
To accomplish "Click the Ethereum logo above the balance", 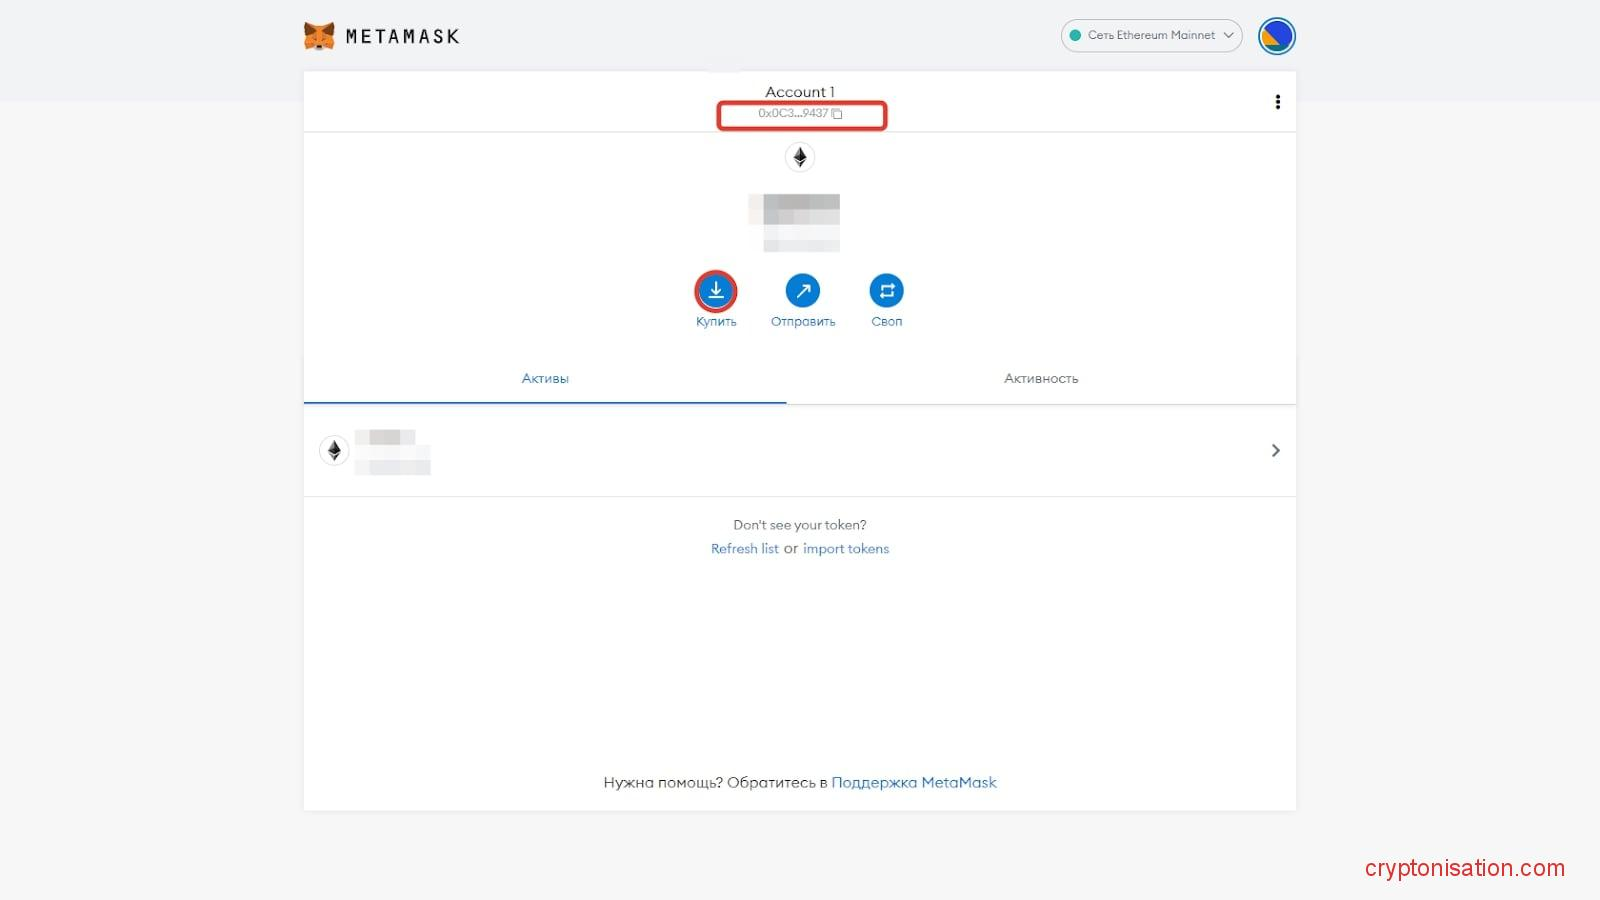I will click(x=799, y=157).
